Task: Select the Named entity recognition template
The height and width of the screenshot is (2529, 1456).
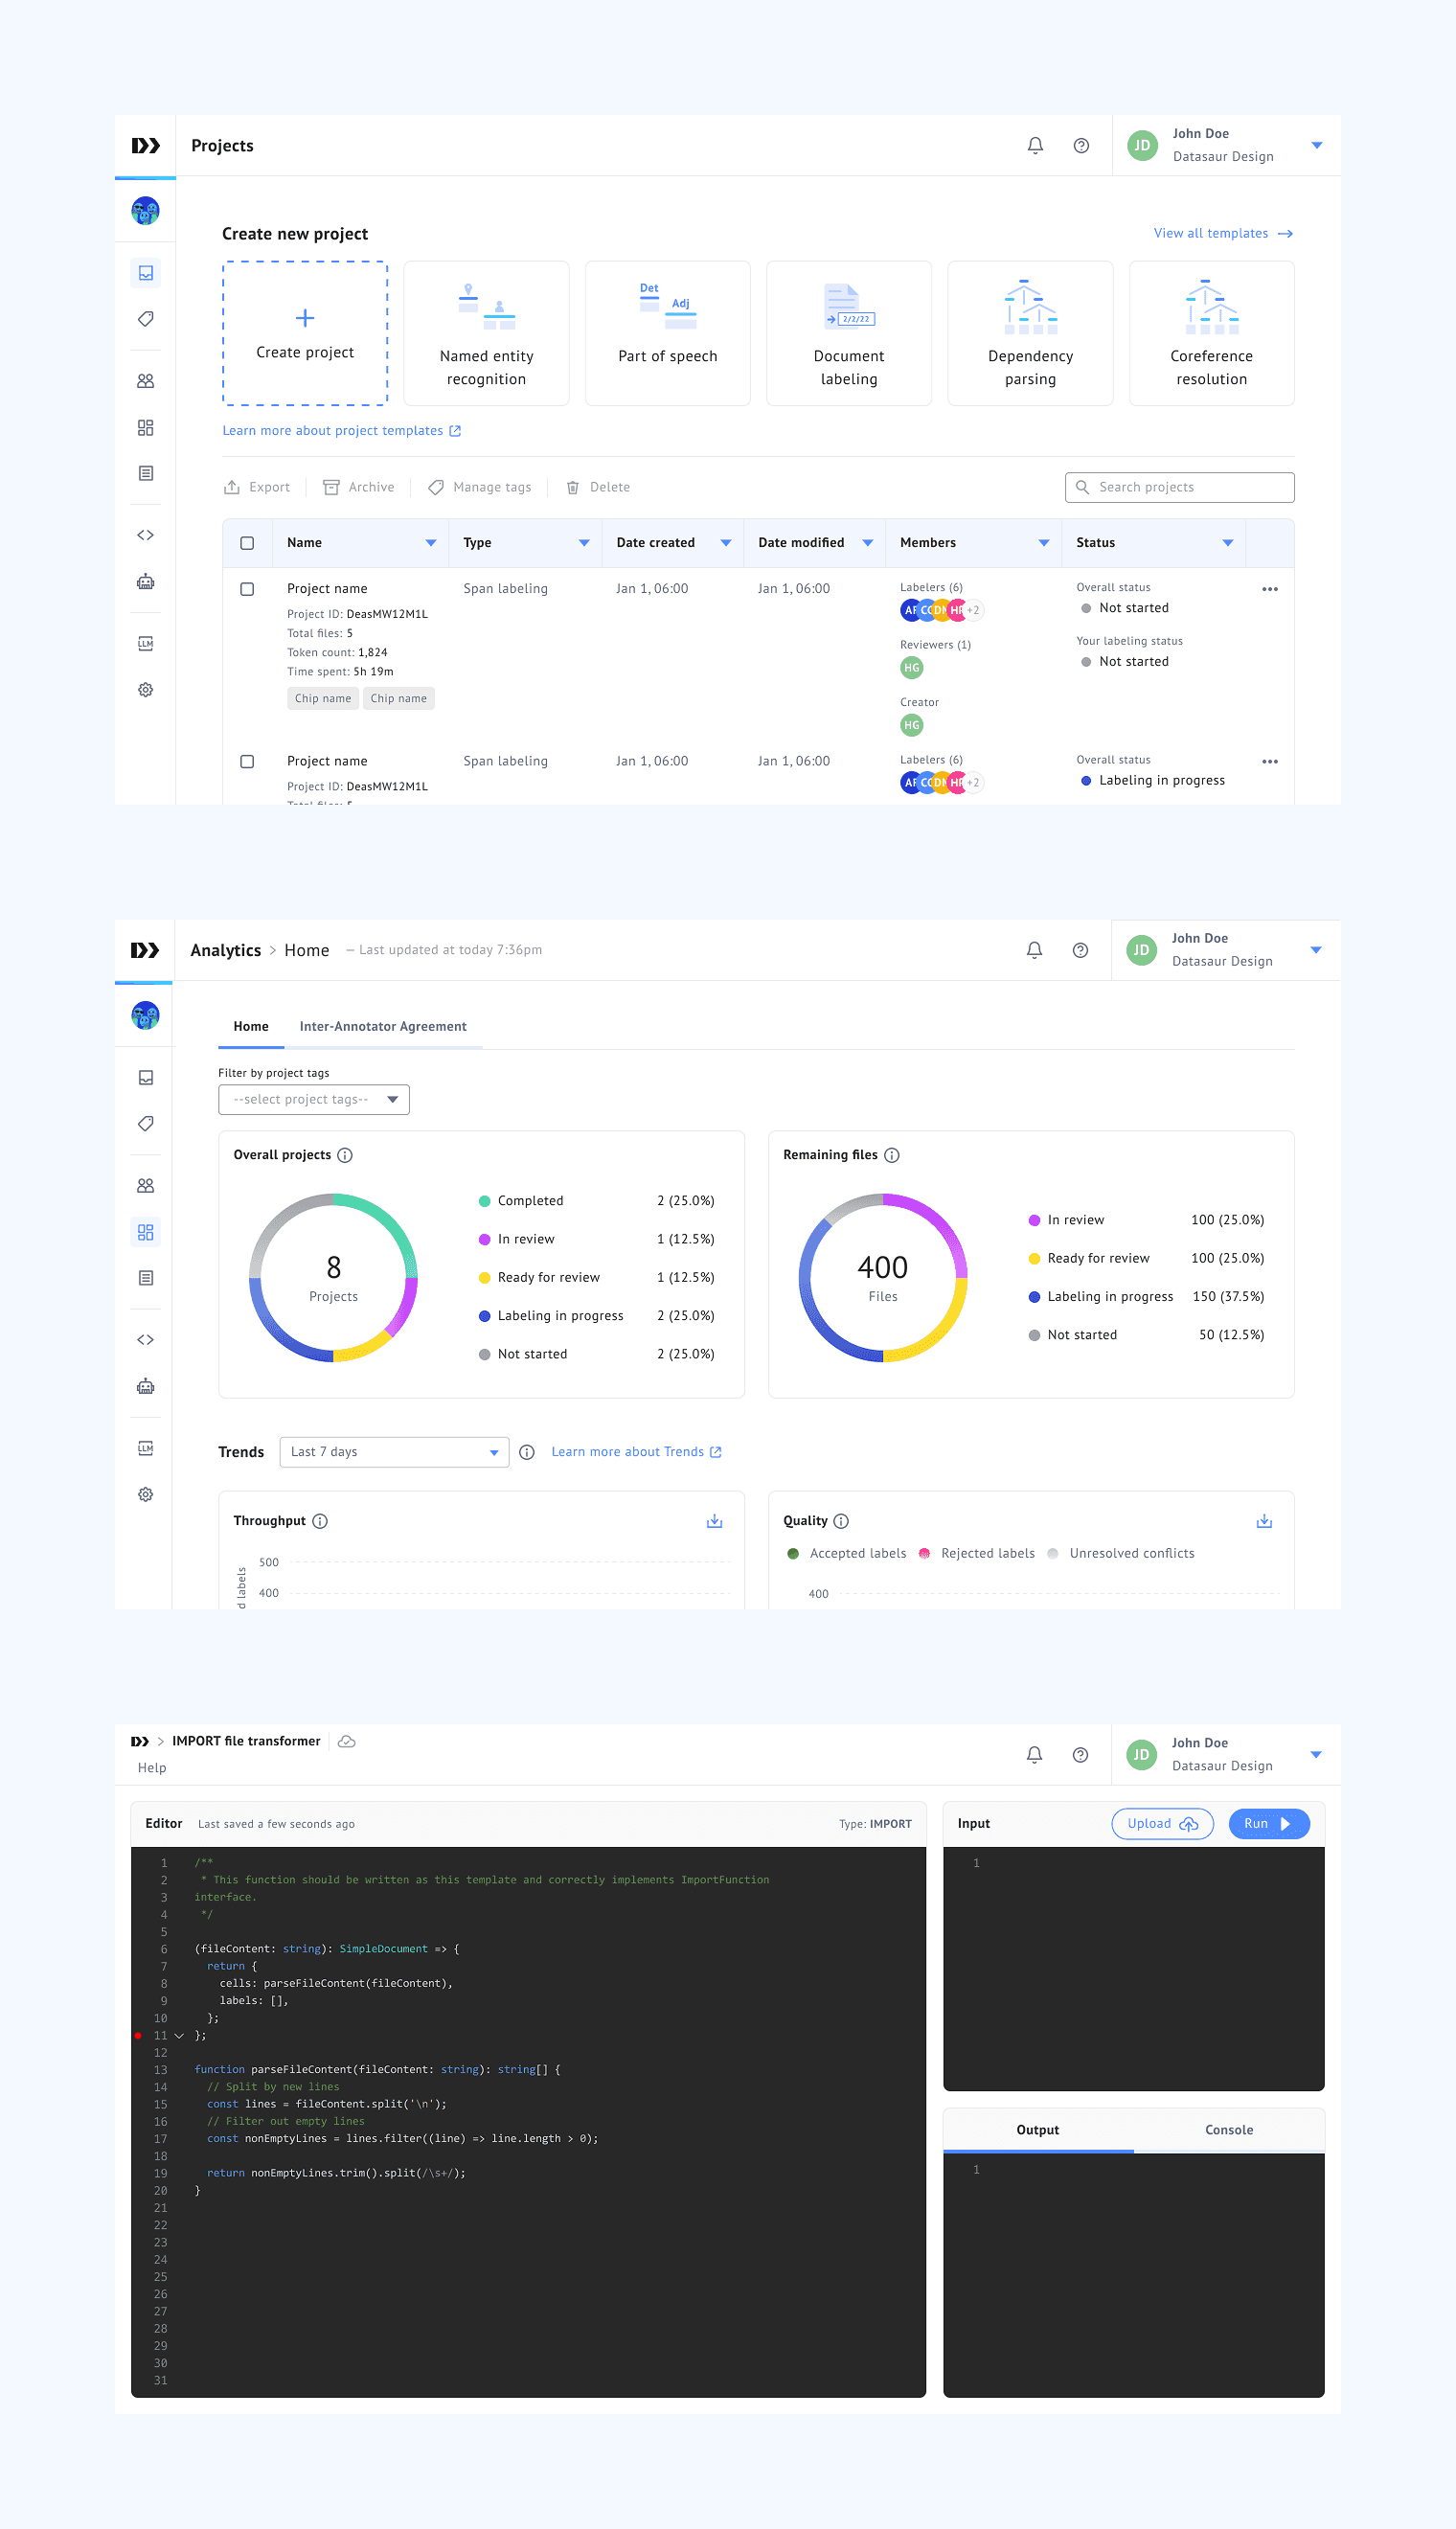Action: (x=486, y=334)
